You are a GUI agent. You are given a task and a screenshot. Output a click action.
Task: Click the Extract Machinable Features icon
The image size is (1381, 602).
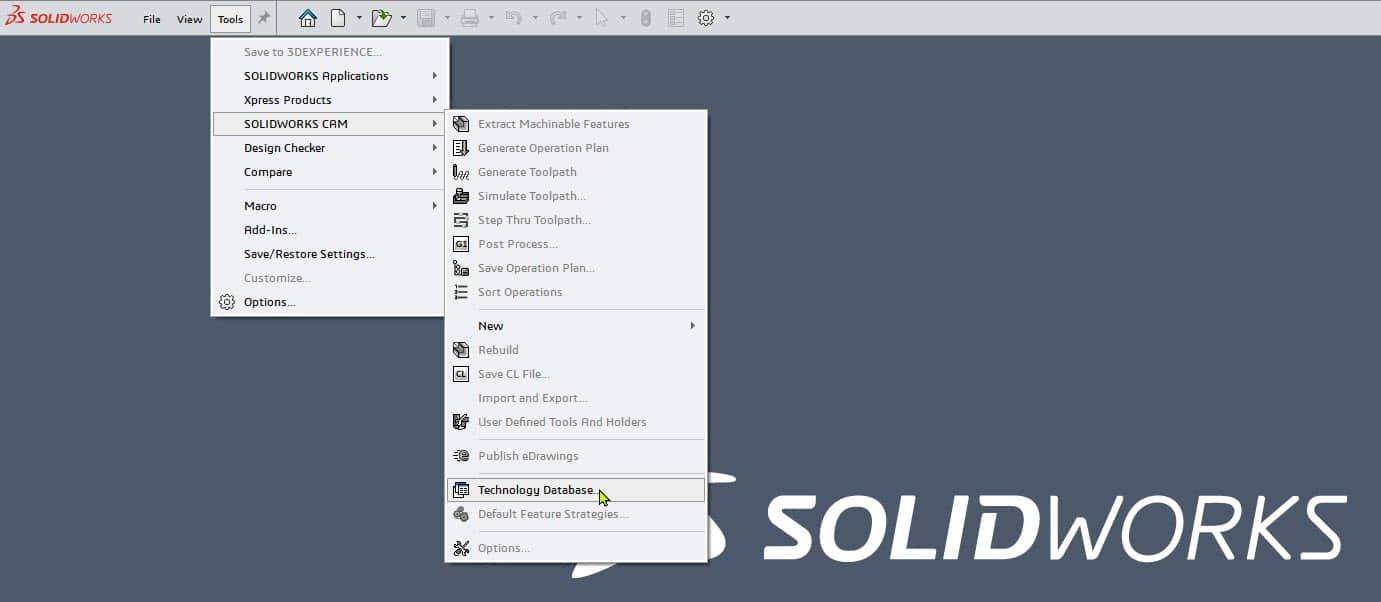click(461, 124)
